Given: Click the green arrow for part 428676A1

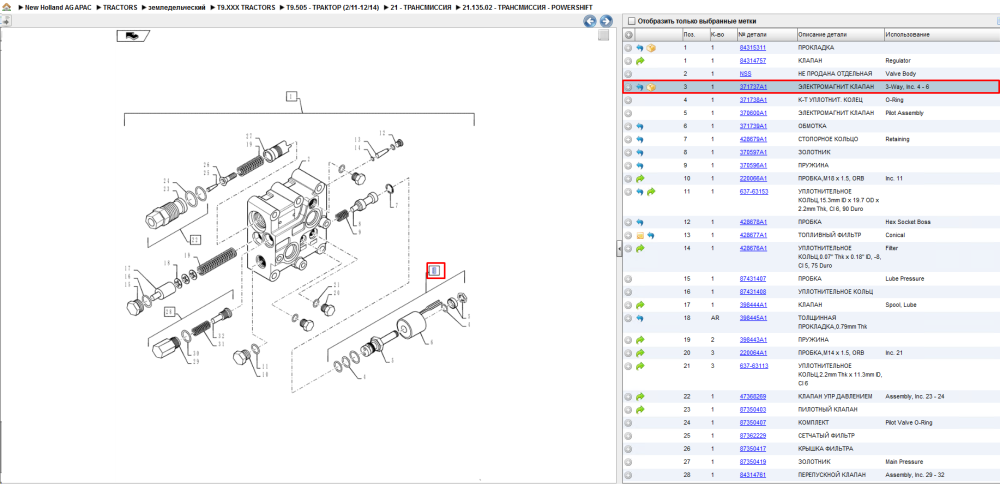Looking at the screenshot, I should tap(640, 248).
